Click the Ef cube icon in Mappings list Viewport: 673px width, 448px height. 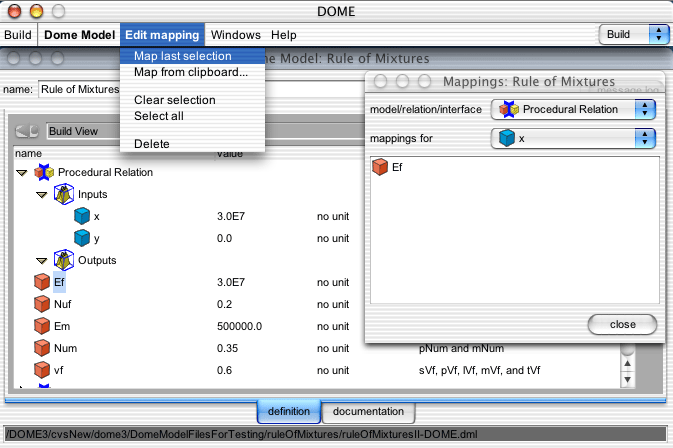[380, 167]
